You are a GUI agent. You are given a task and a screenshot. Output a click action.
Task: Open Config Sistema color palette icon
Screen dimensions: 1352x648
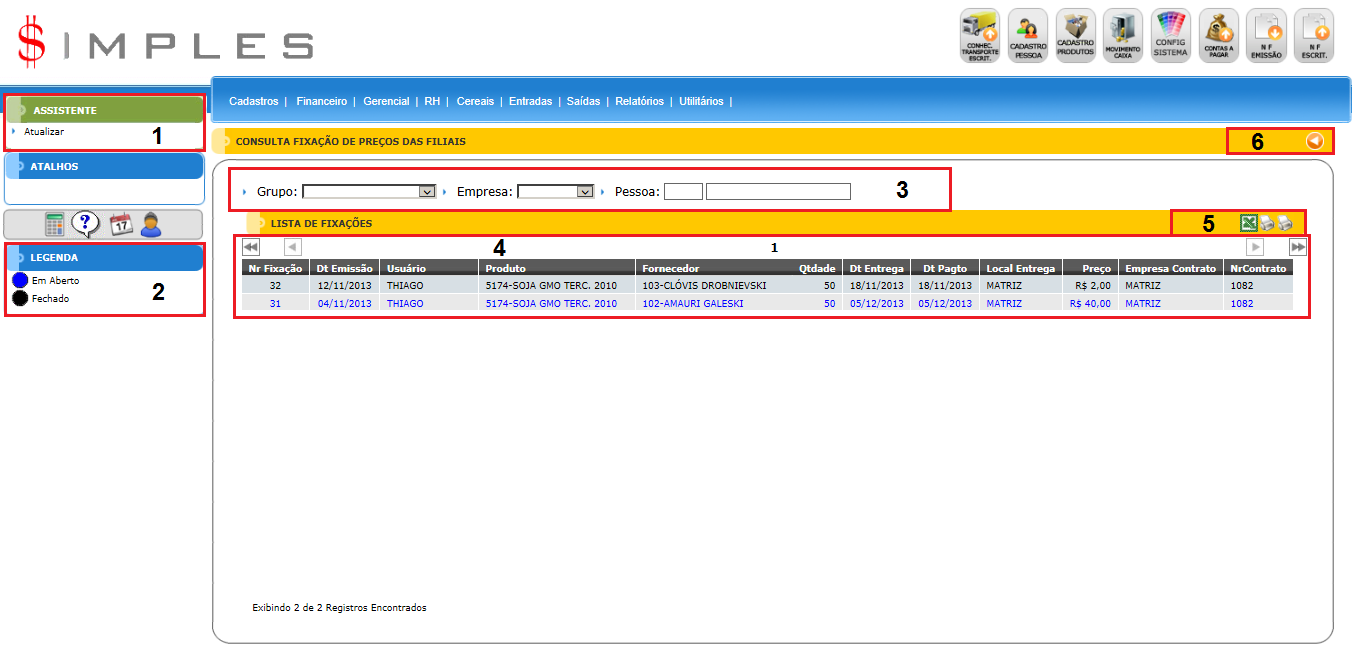tap(1170, 36)
